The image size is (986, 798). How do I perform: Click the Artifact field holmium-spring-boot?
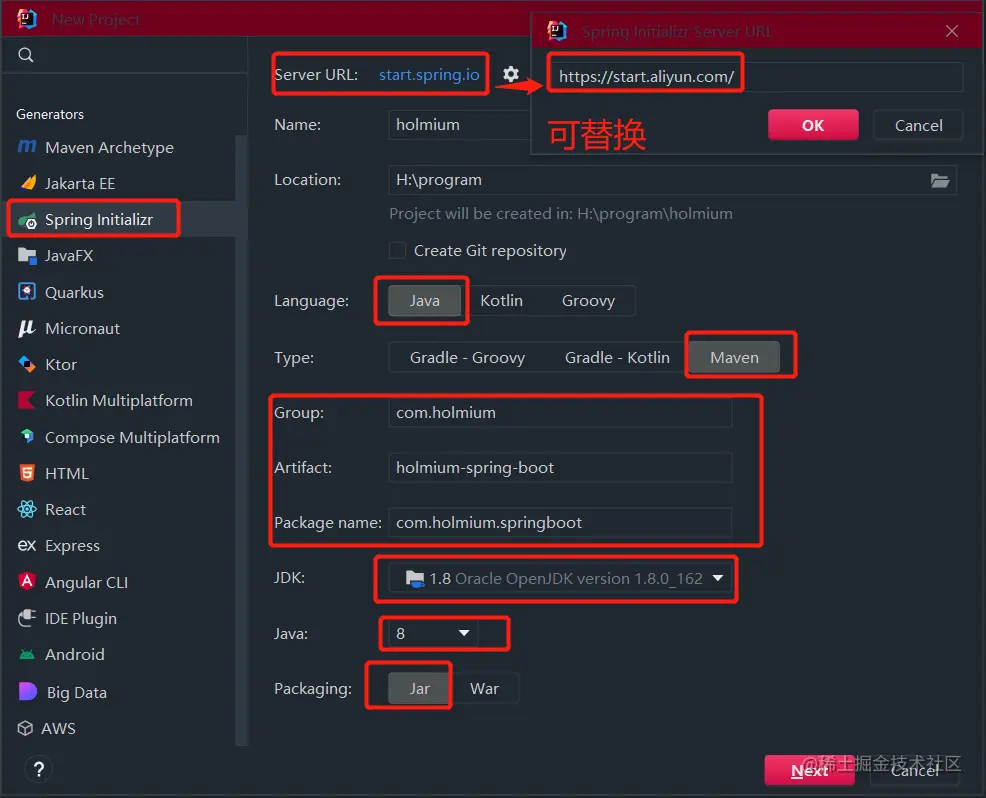click(x=560, y=468)
